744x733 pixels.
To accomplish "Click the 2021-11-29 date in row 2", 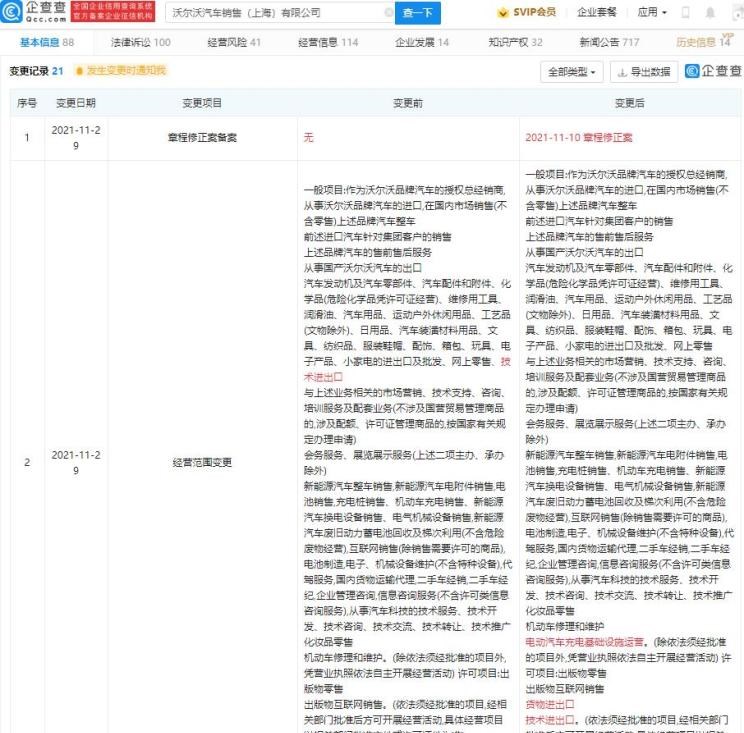I will pos(76,463).
